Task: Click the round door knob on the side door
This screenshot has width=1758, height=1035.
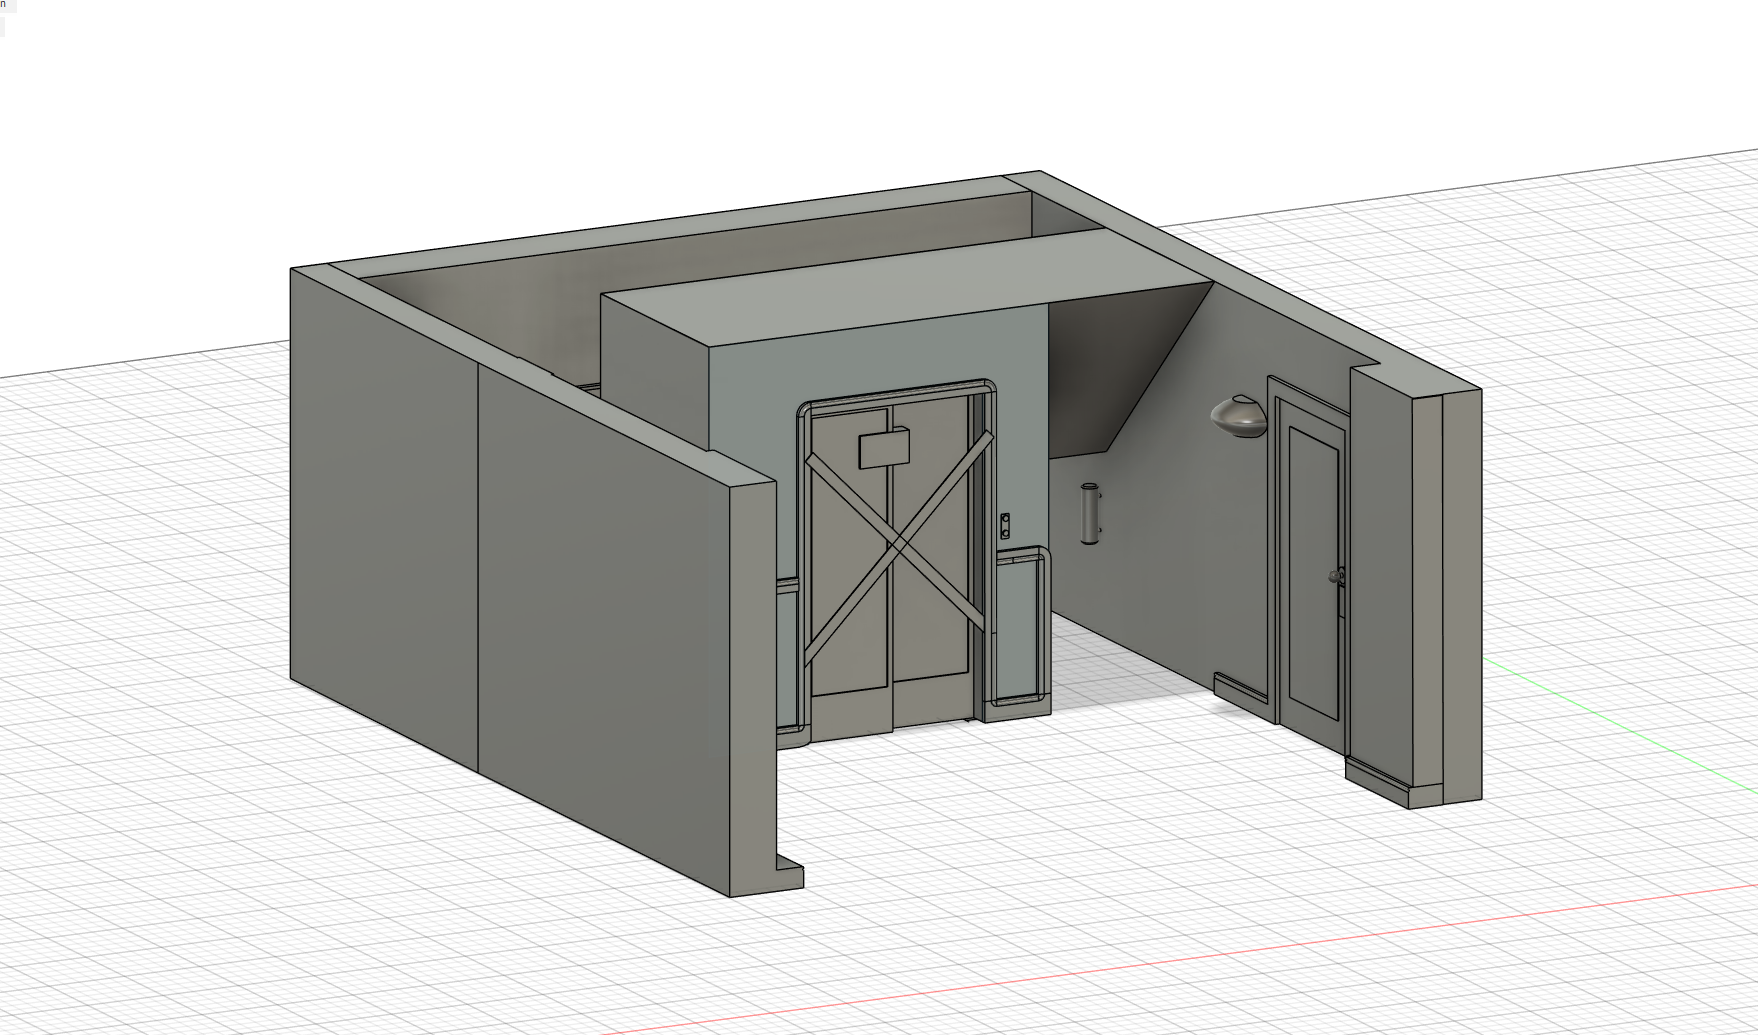Action: click(1335, 576)
